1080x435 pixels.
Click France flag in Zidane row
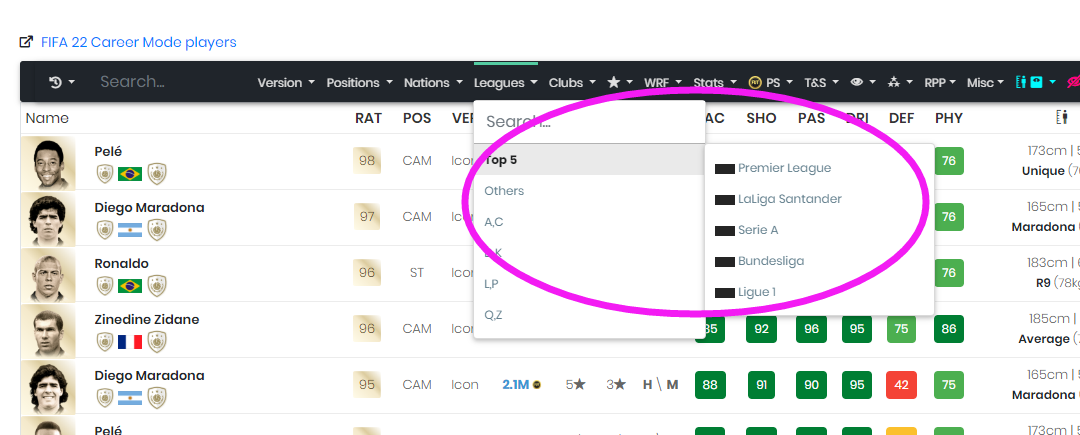click(129, 341)
